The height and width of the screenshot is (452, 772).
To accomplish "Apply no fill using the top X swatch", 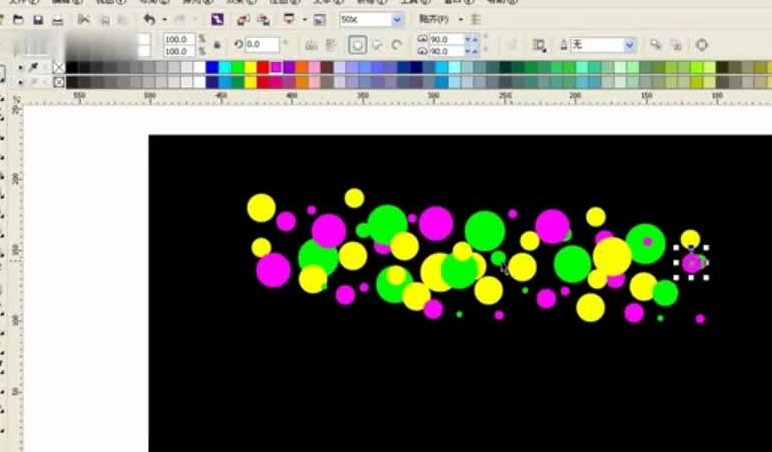I will click(59, 67).
